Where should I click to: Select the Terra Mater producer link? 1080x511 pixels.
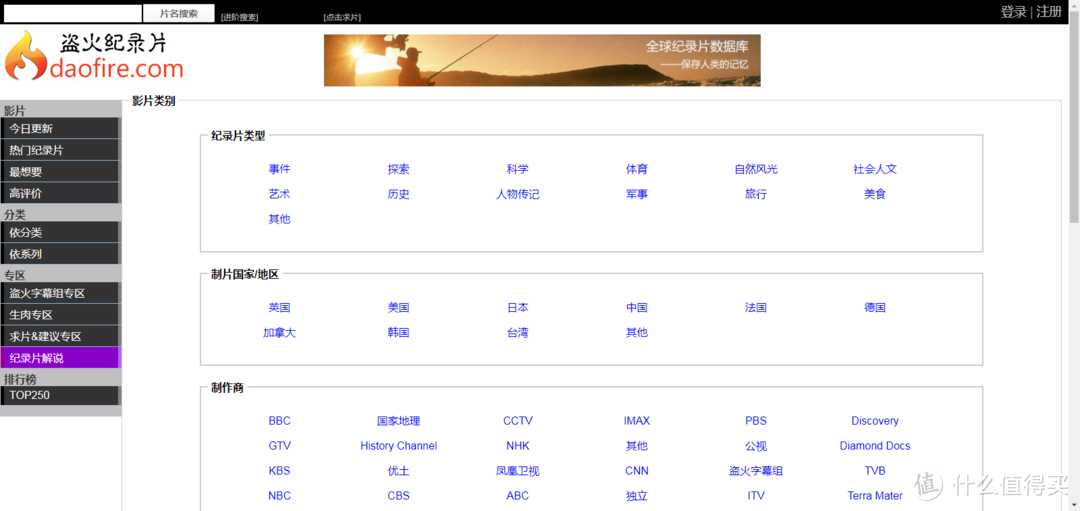[x=875, y=495]
